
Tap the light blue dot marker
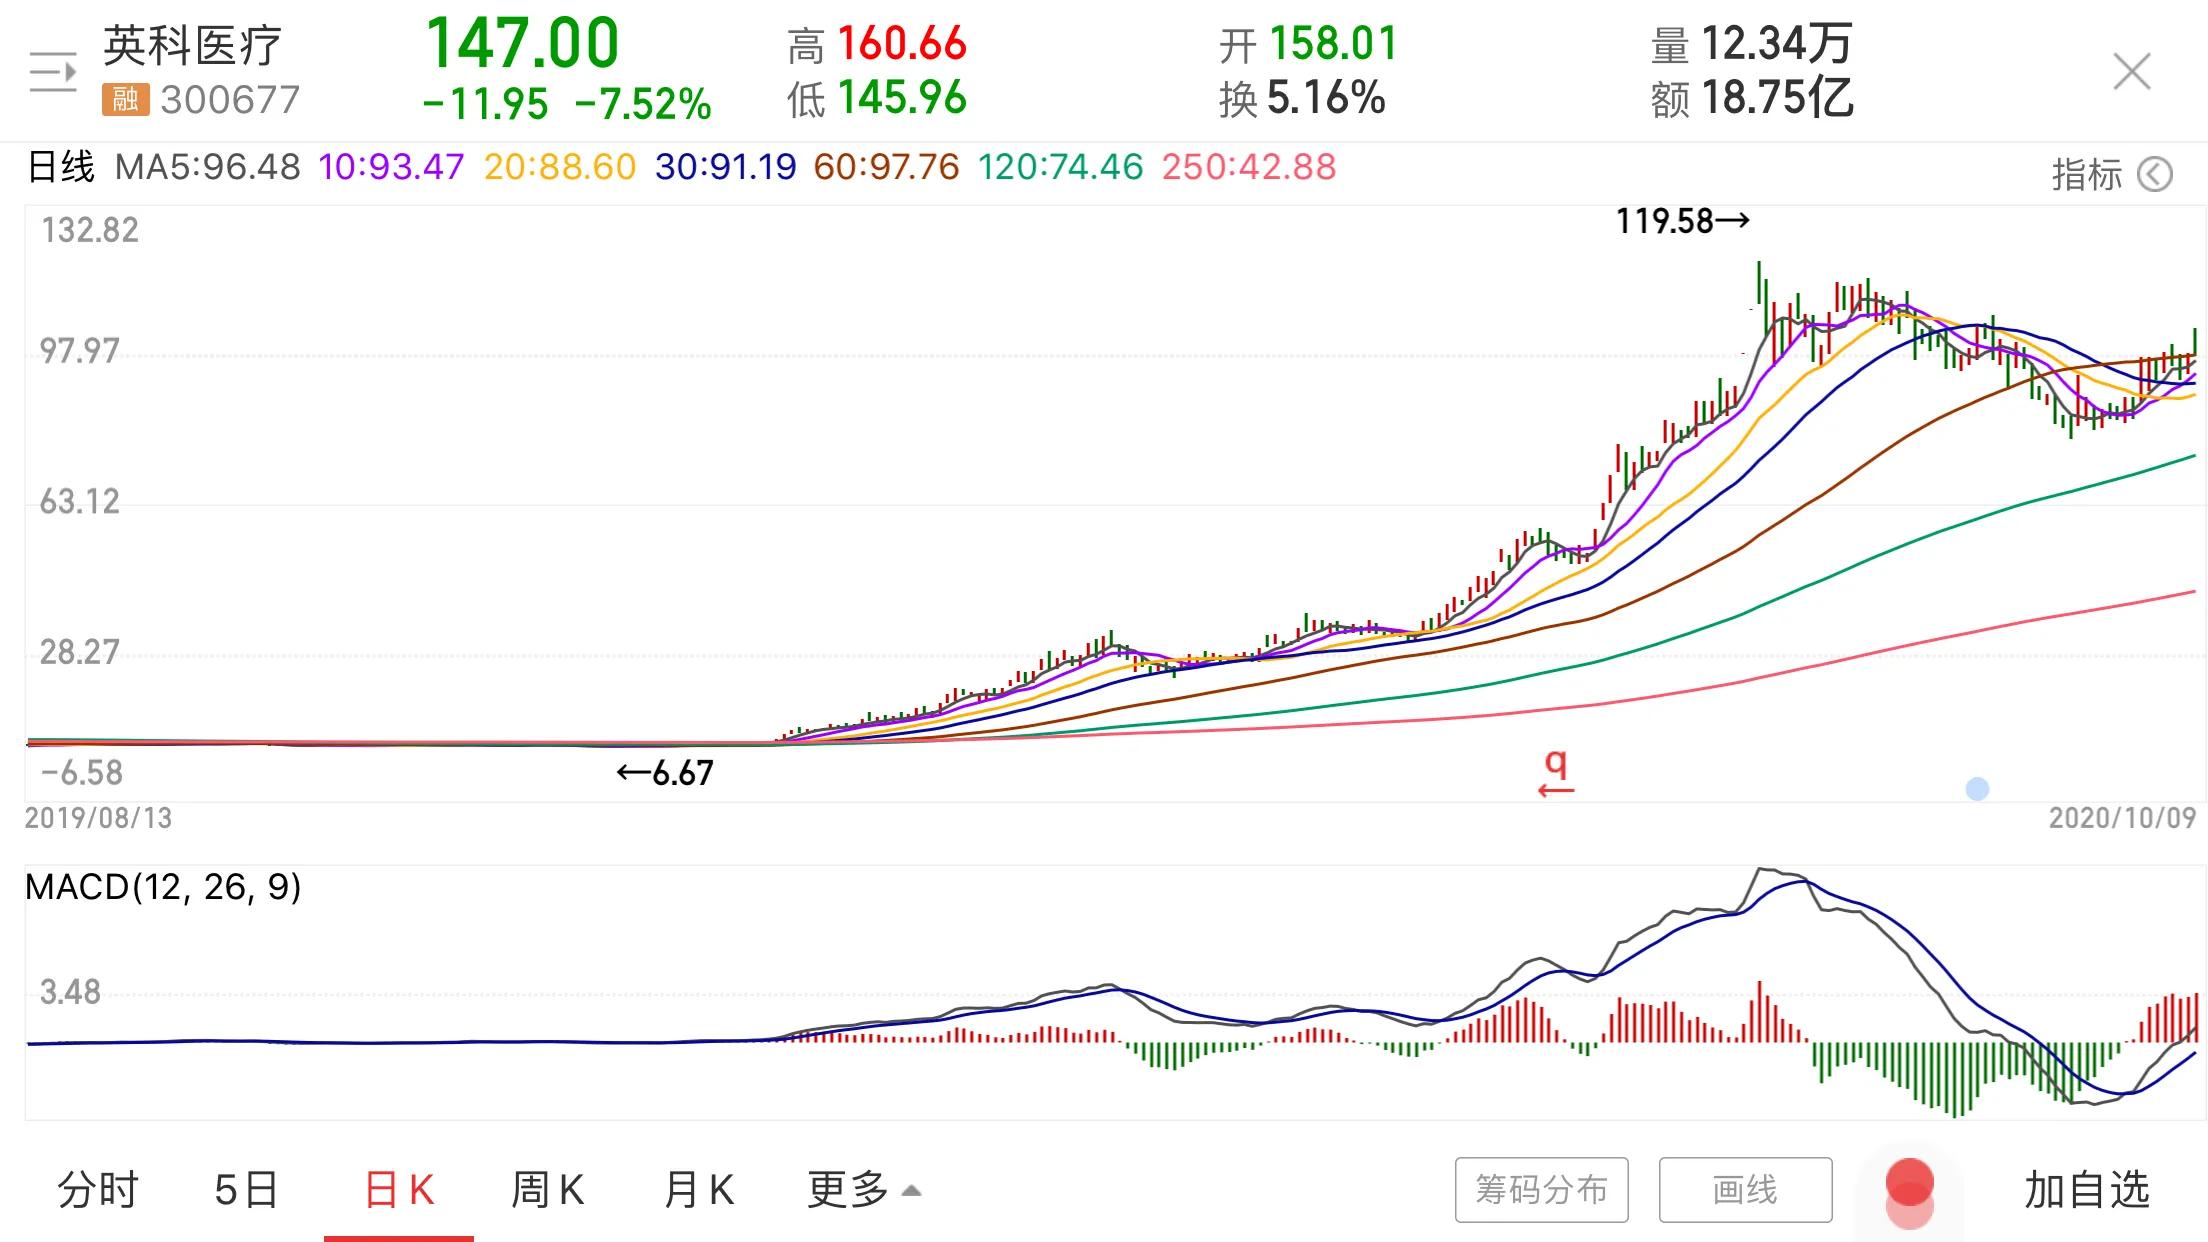tap(1977, 789)
